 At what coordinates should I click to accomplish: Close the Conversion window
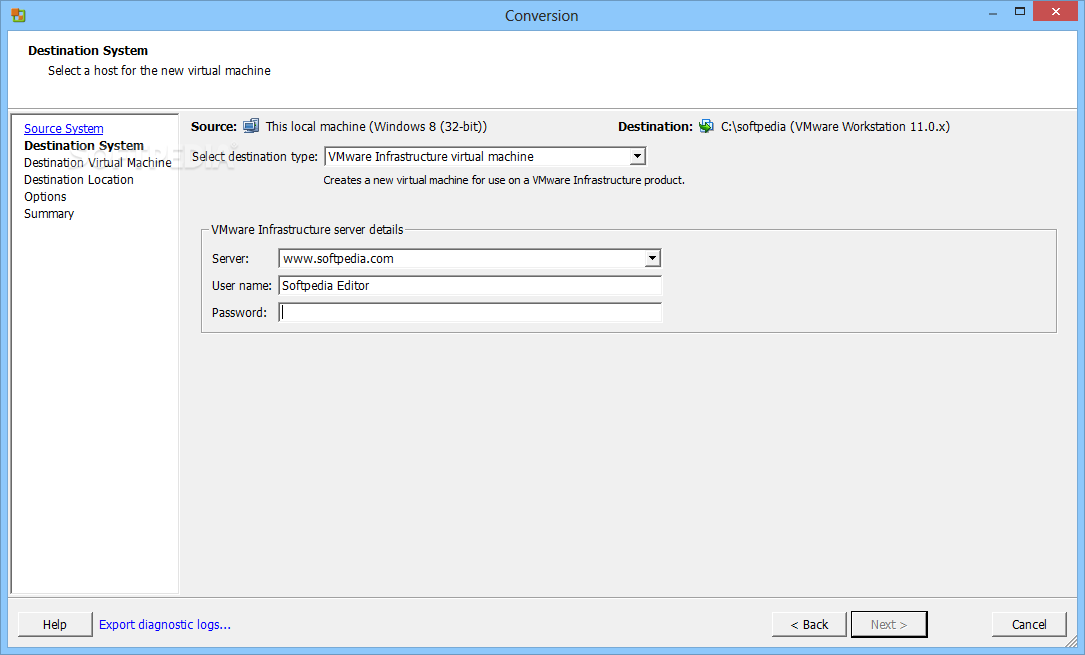pyautogui.click(x=1056, y=11)
